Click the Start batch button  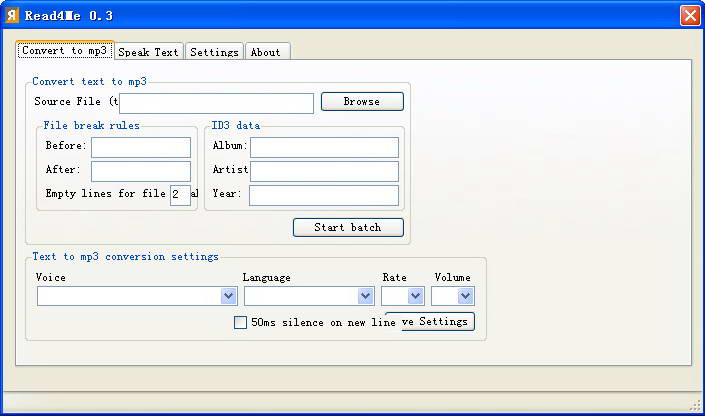click(348, 228)
